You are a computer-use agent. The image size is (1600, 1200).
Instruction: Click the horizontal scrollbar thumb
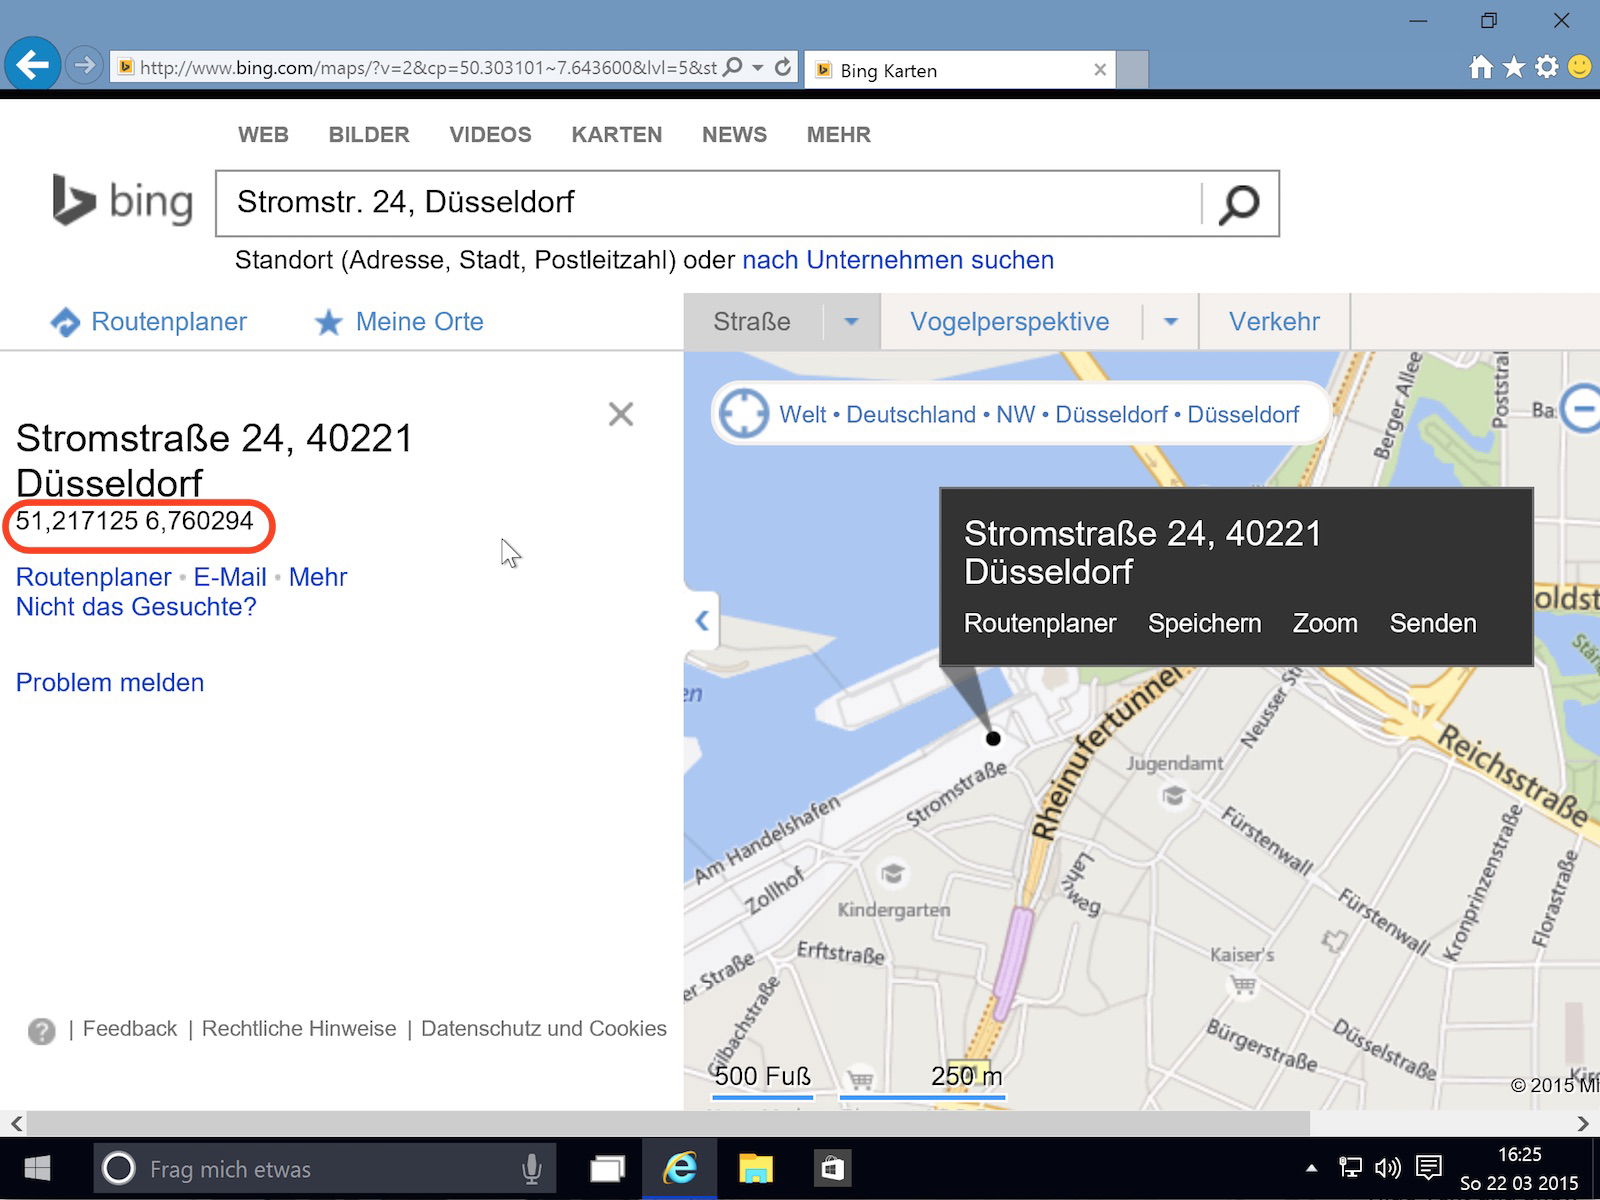point(668,1123)
